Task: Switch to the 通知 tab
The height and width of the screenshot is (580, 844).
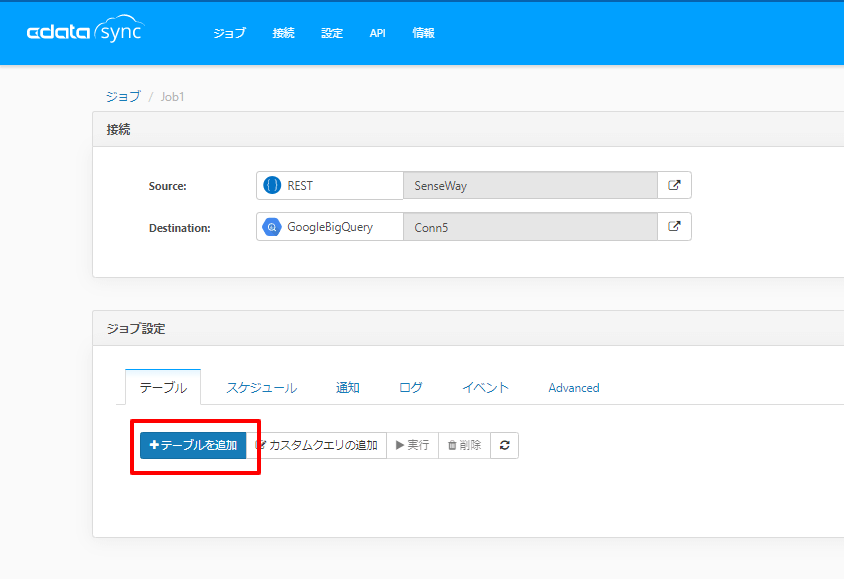Action: pyautogui.click(x=347, y=387)
